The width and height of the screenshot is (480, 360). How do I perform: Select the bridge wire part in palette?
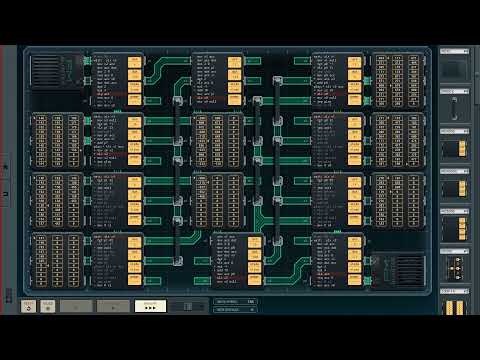pyautogui.click(x=455, y=109)
